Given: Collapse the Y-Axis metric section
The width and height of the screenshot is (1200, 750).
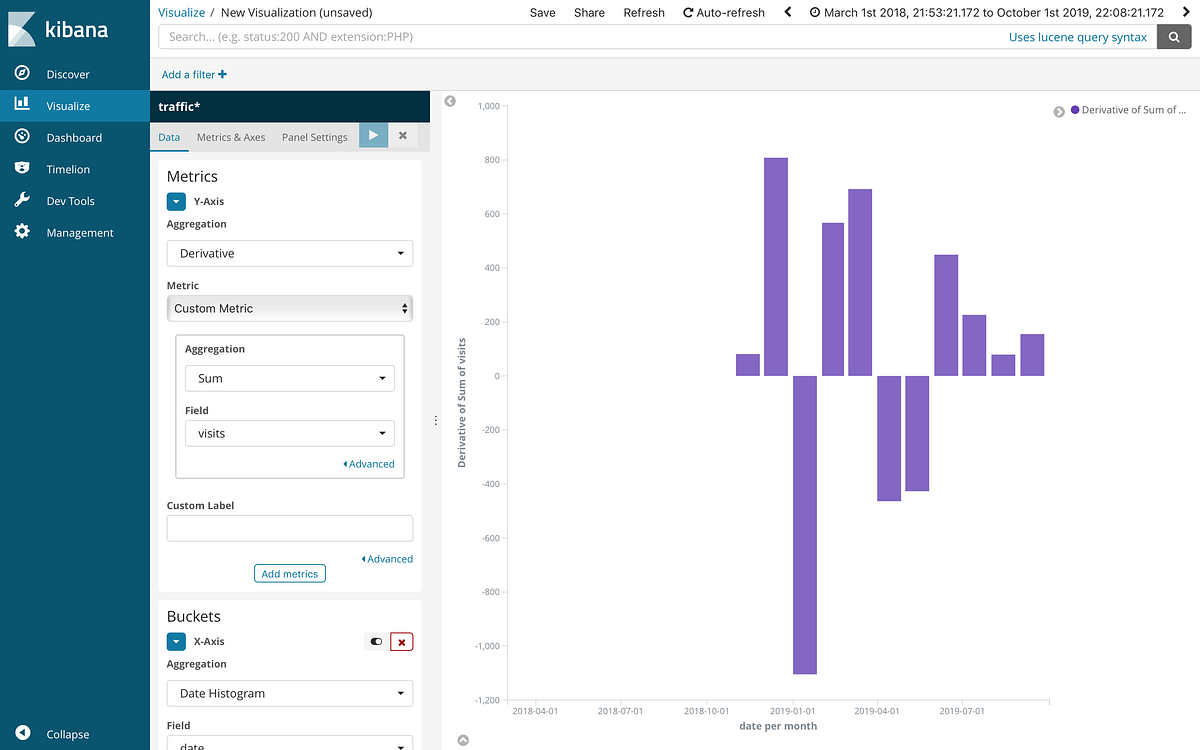Looking at the screenshot, I should [x=176, y=201].
